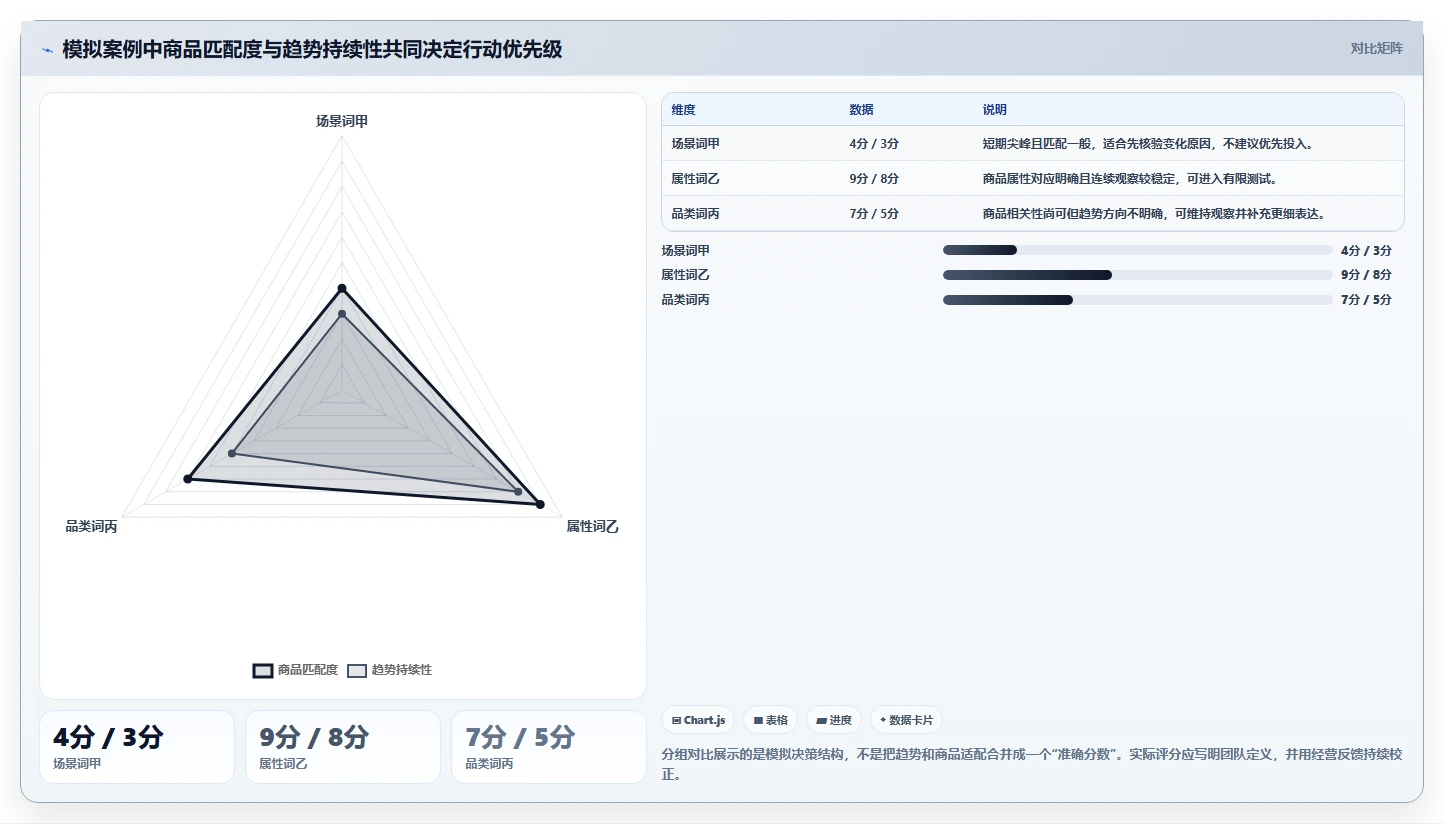Click the 说明 column header
This screenshot has width=1444, height=824.
[995, 109]
